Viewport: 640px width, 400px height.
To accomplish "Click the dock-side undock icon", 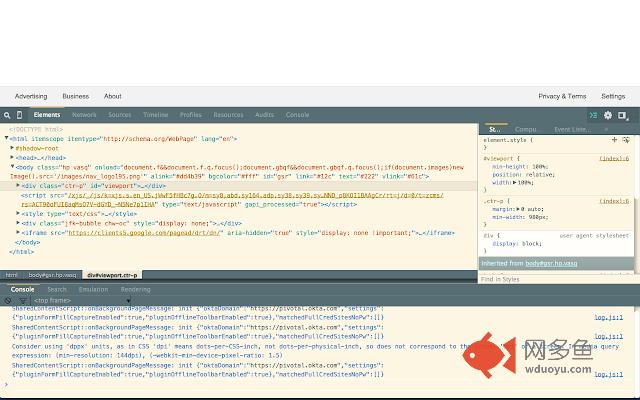I will click(622, 116).
